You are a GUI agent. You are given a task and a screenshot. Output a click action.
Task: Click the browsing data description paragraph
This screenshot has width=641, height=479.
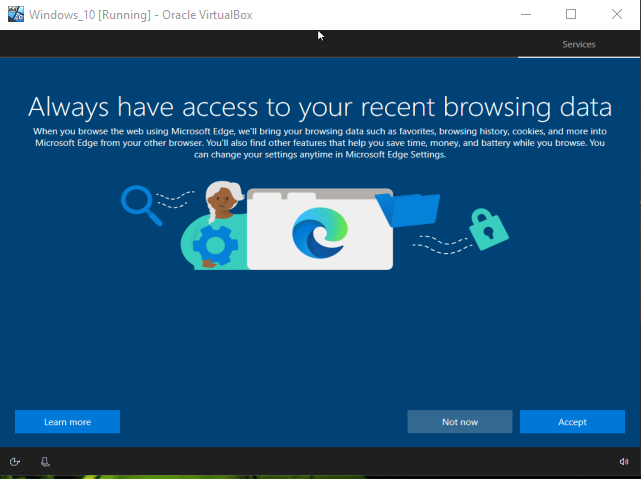319,143
